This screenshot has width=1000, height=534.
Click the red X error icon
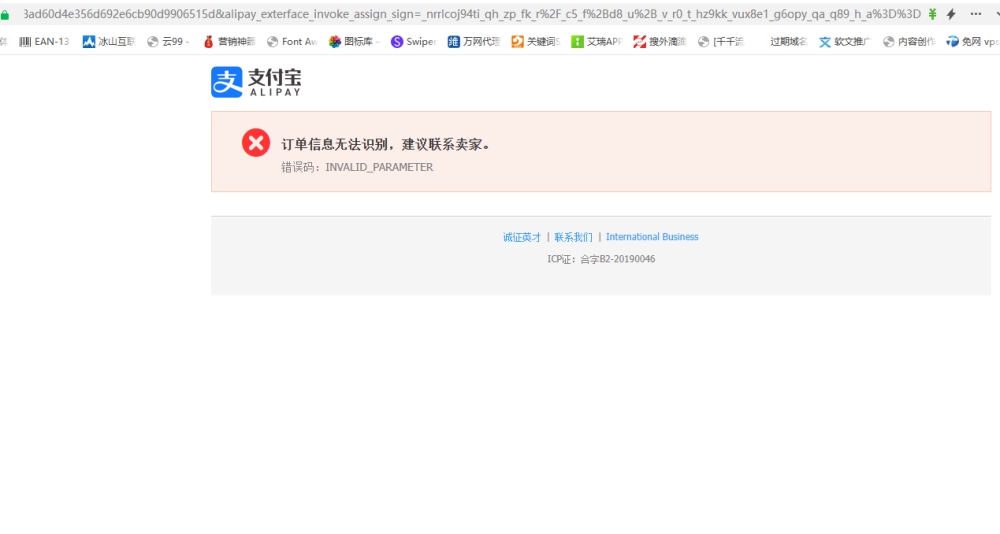pyautogui.click(x=256, y=143)
